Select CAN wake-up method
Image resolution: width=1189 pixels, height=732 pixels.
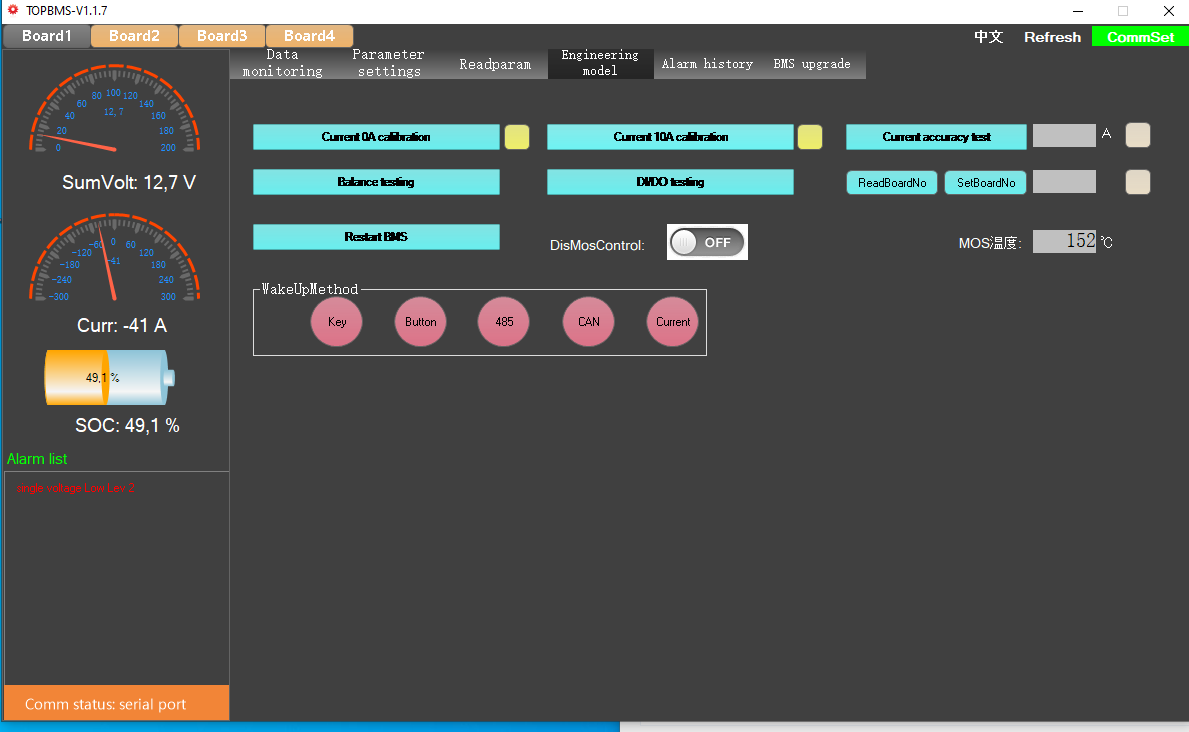click(x=589, y=322)
